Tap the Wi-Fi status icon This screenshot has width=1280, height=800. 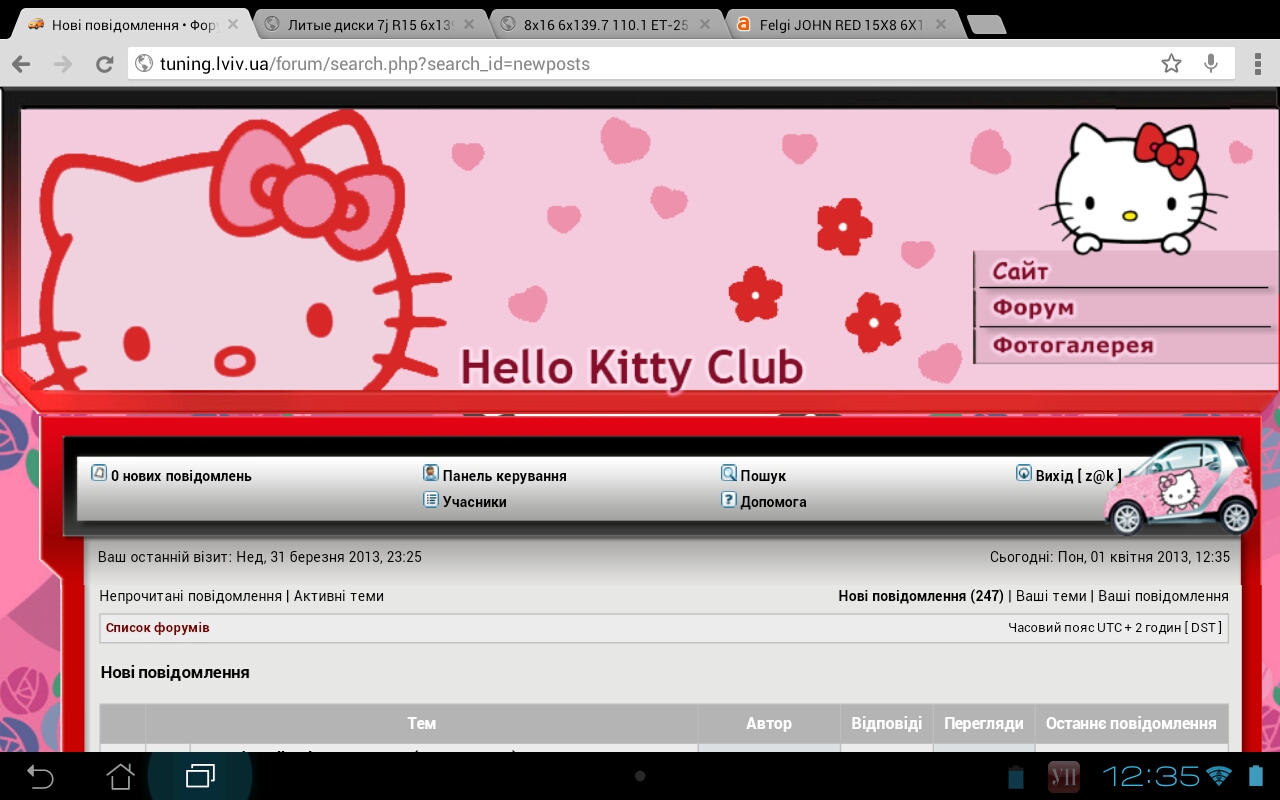(1218, 776)
